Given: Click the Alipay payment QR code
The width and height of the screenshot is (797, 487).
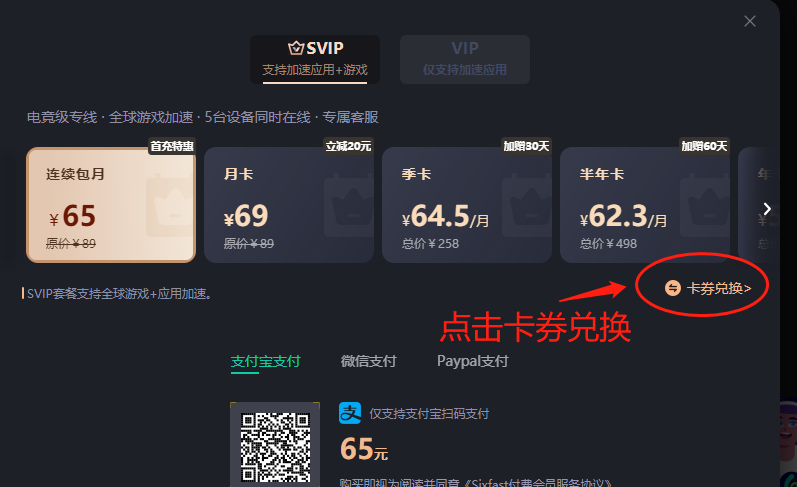Looking at the screenshot, I should coord(275,447).
